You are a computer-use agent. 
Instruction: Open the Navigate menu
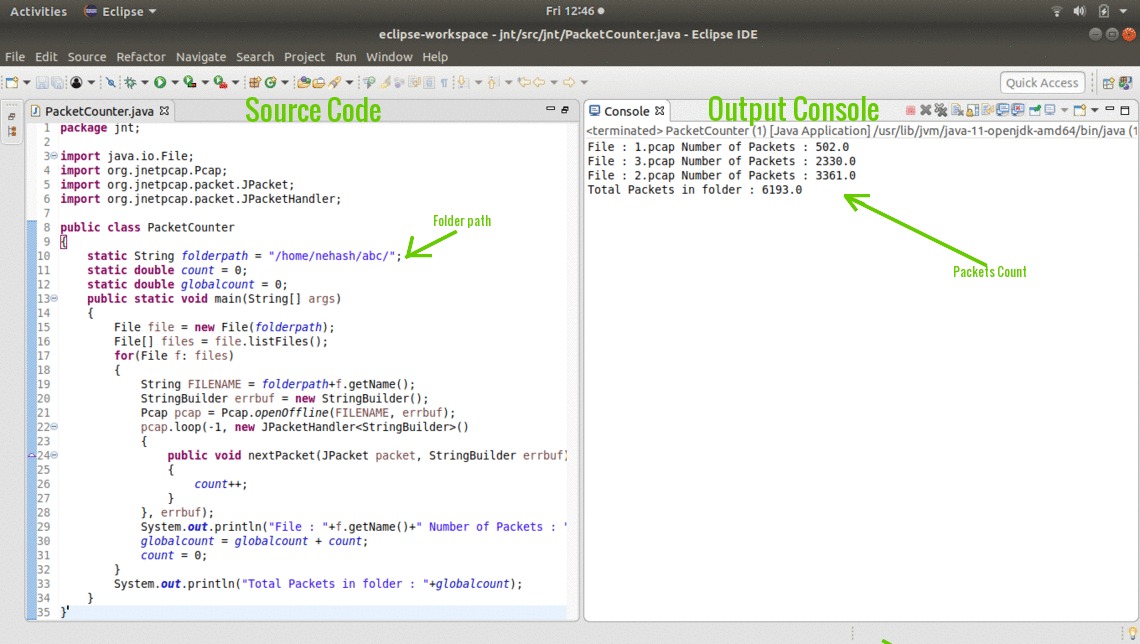(x=201, y=57)
